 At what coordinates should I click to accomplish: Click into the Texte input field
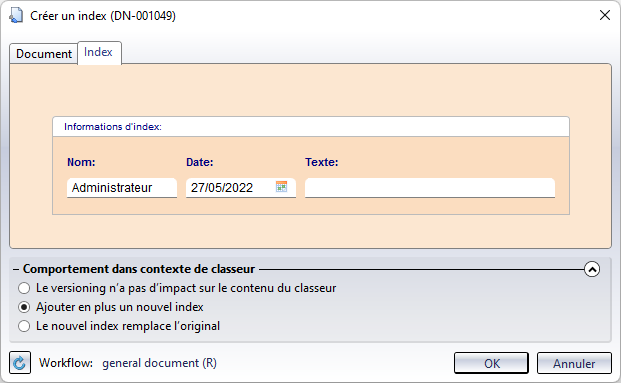[430, 188]
